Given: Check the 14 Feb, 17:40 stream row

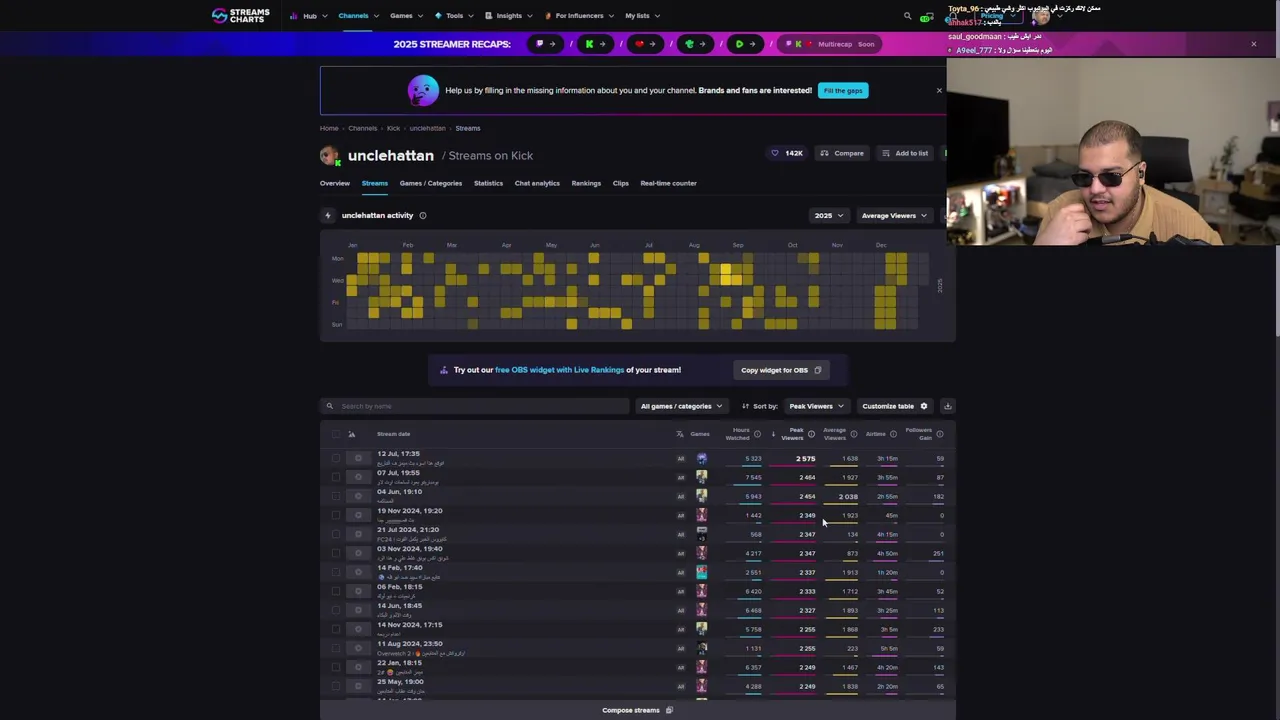Looking at the screenshot, I should point(336,572).
